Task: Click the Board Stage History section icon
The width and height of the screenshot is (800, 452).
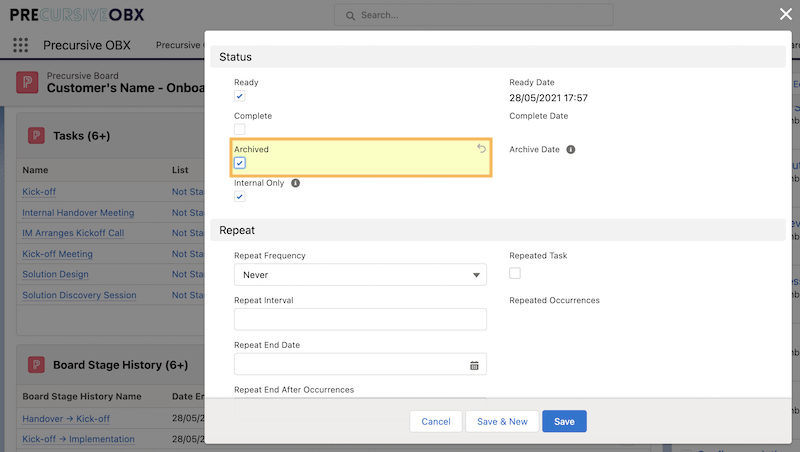Action: point(36,365)
